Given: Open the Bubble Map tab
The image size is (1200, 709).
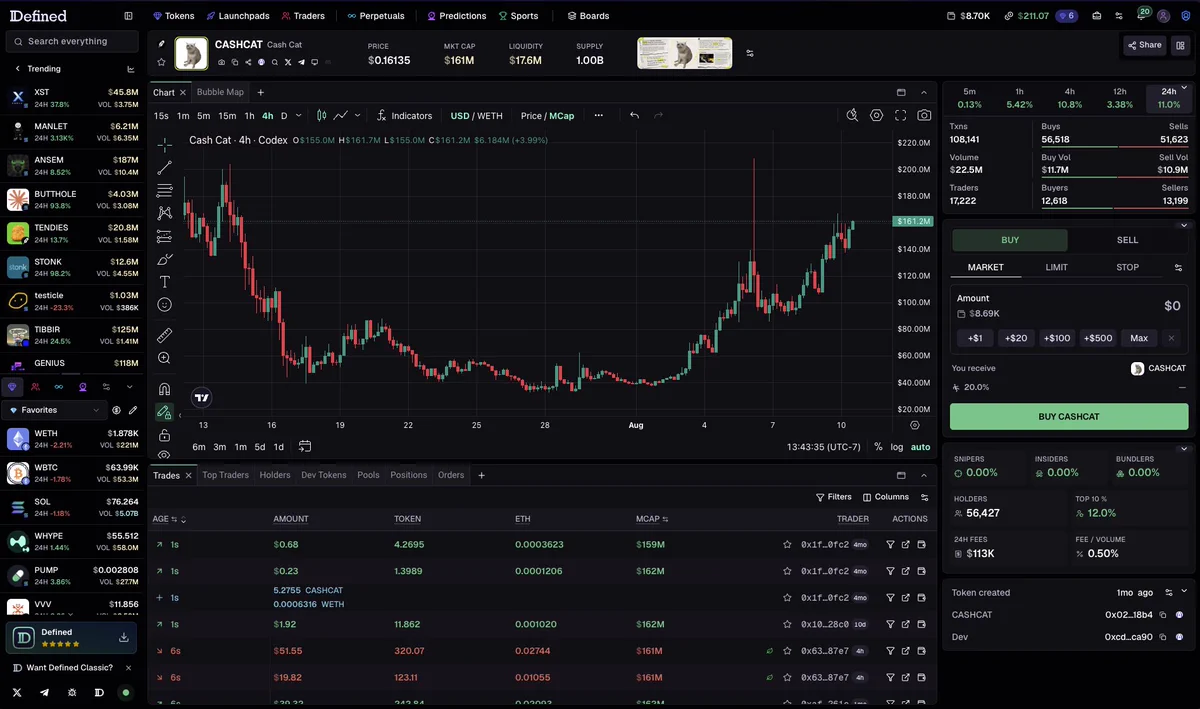Looking at the screenshot, I should tap(220, 92).
